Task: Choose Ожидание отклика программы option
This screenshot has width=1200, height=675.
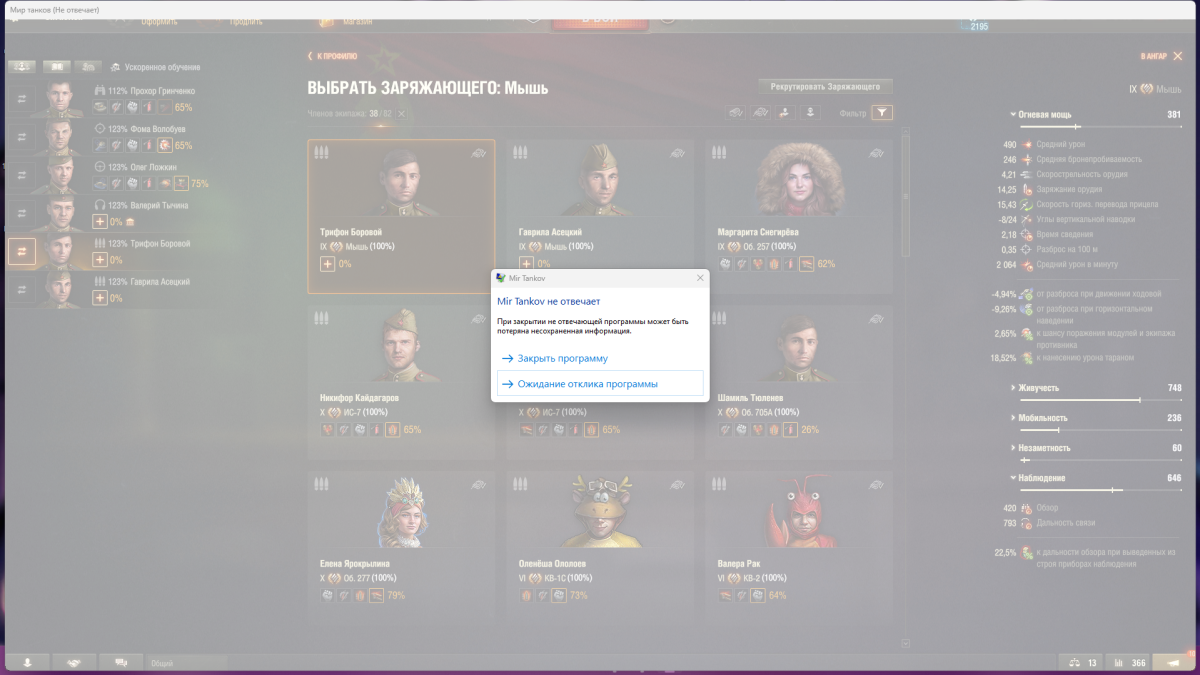Action: point(600,383)
